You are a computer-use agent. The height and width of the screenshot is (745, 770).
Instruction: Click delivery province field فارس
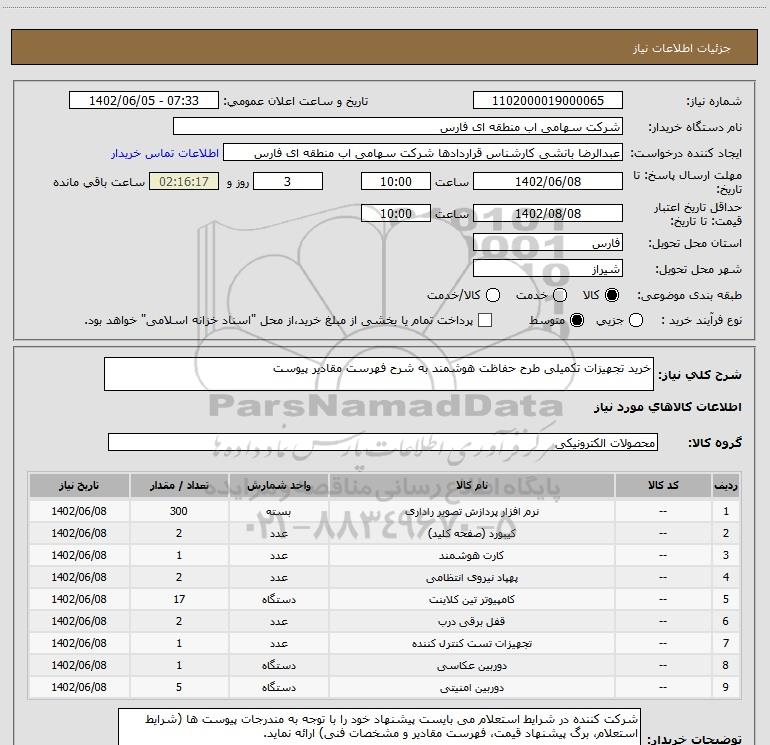coord(548,243)
